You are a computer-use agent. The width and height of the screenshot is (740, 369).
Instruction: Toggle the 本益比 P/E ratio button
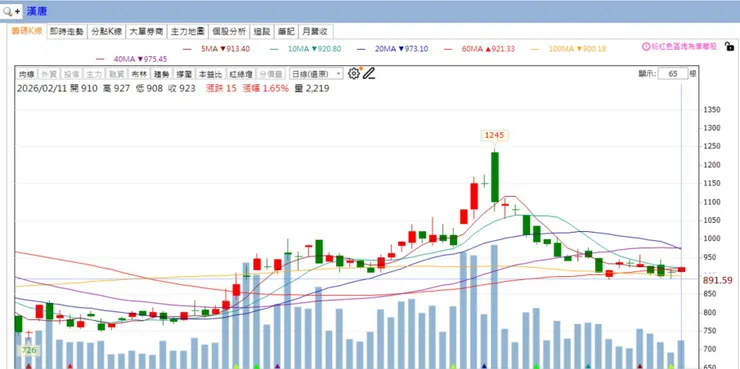[x=210, y=74]
